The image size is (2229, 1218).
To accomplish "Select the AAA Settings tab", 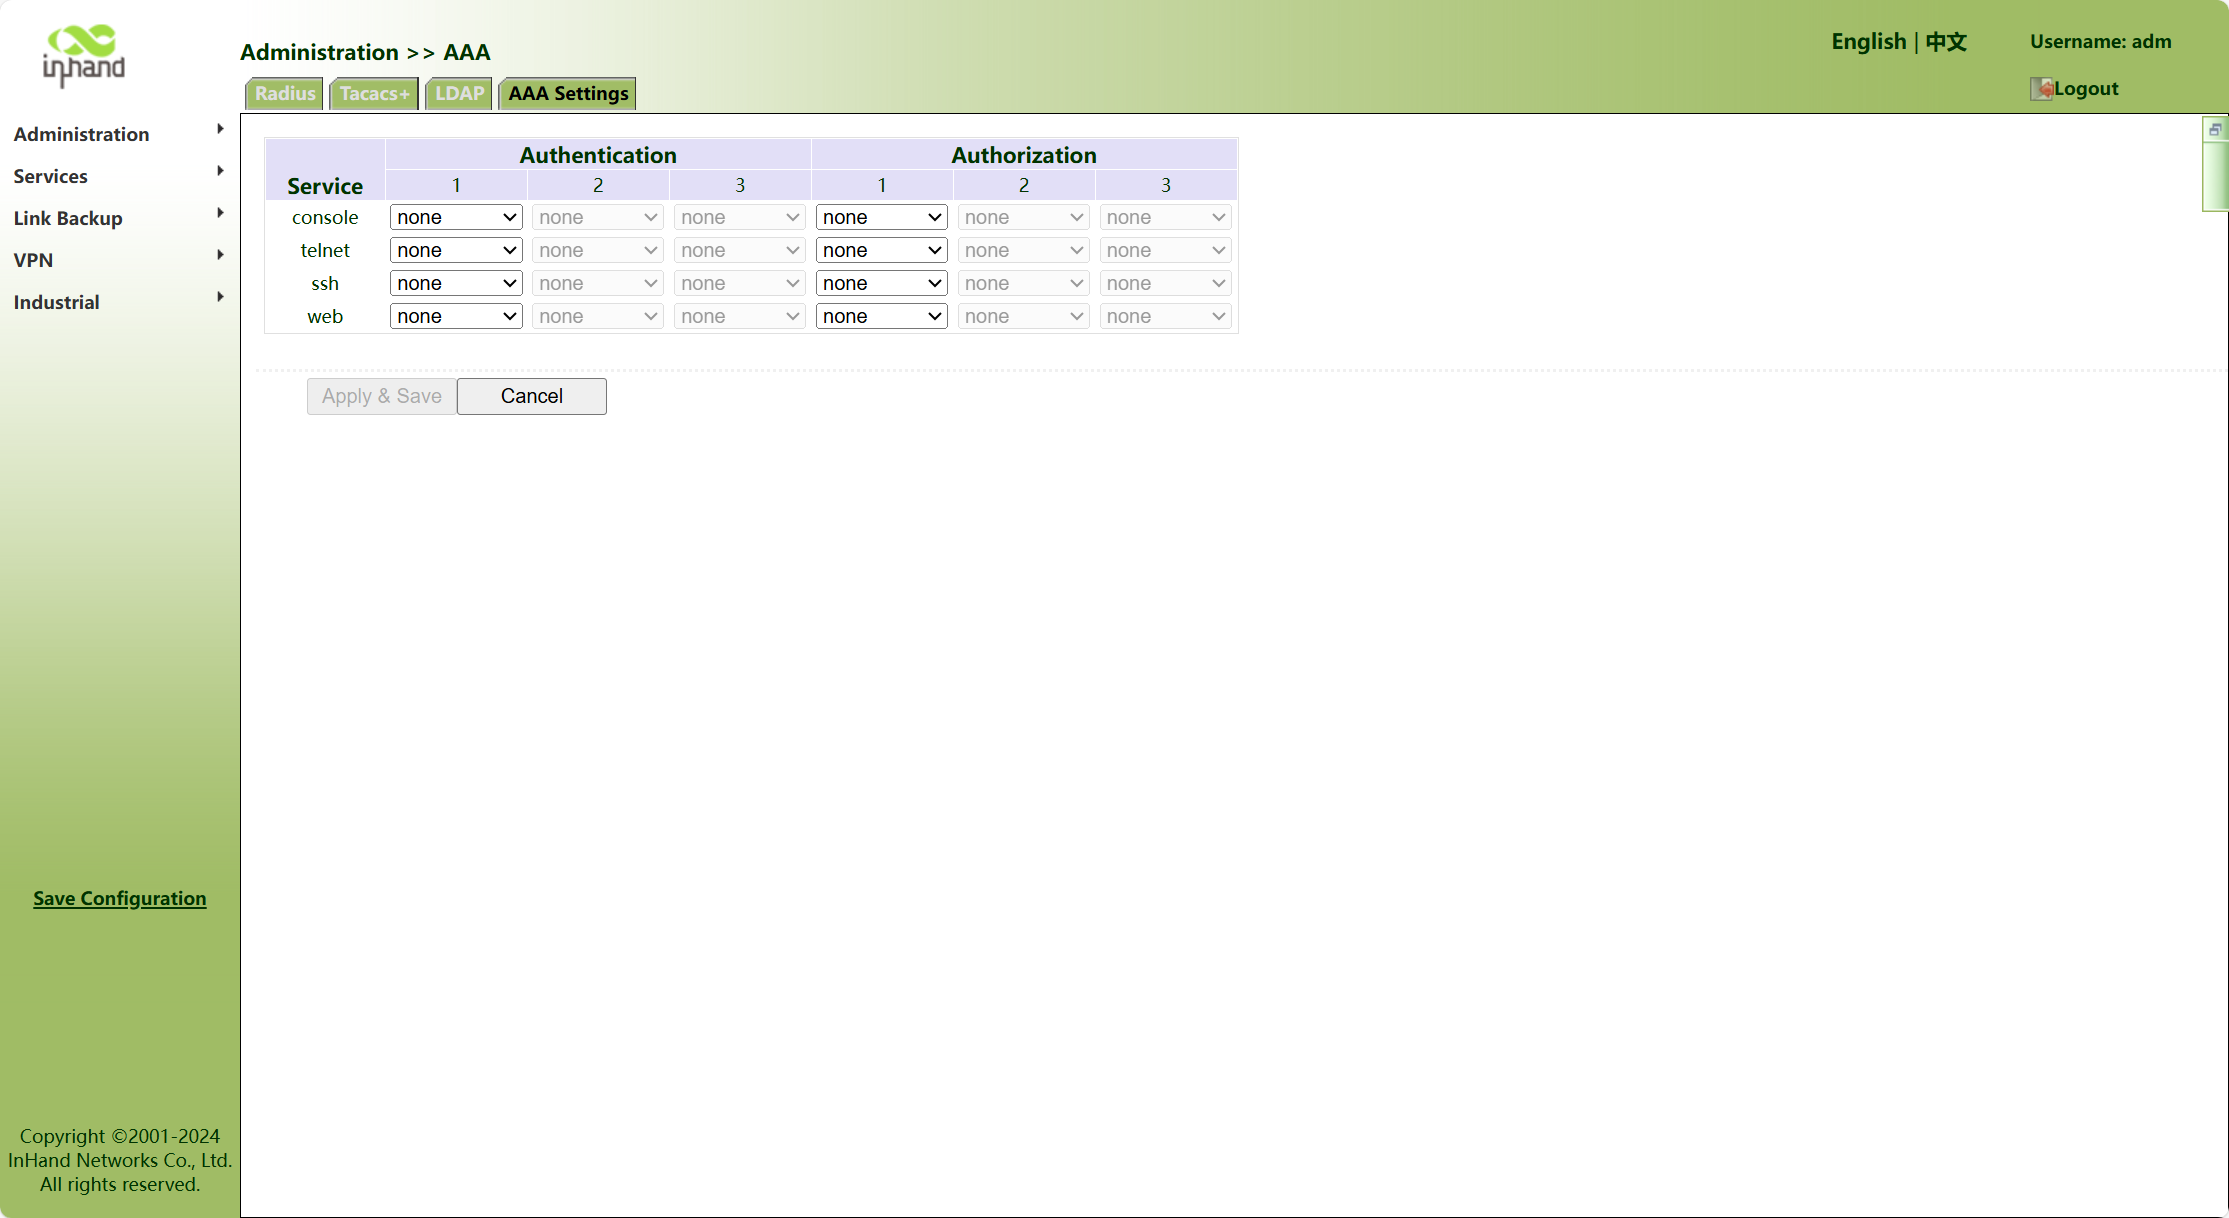I will (568, 93).
